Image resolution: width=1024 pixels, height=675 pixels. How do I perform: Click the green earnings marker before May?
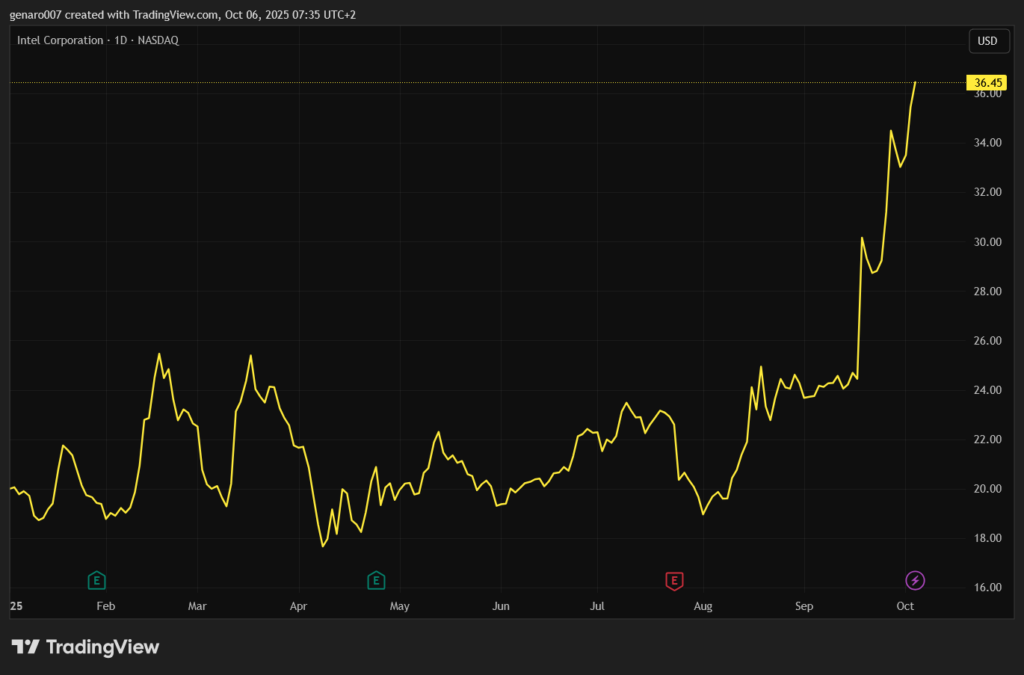pos(376,580)
